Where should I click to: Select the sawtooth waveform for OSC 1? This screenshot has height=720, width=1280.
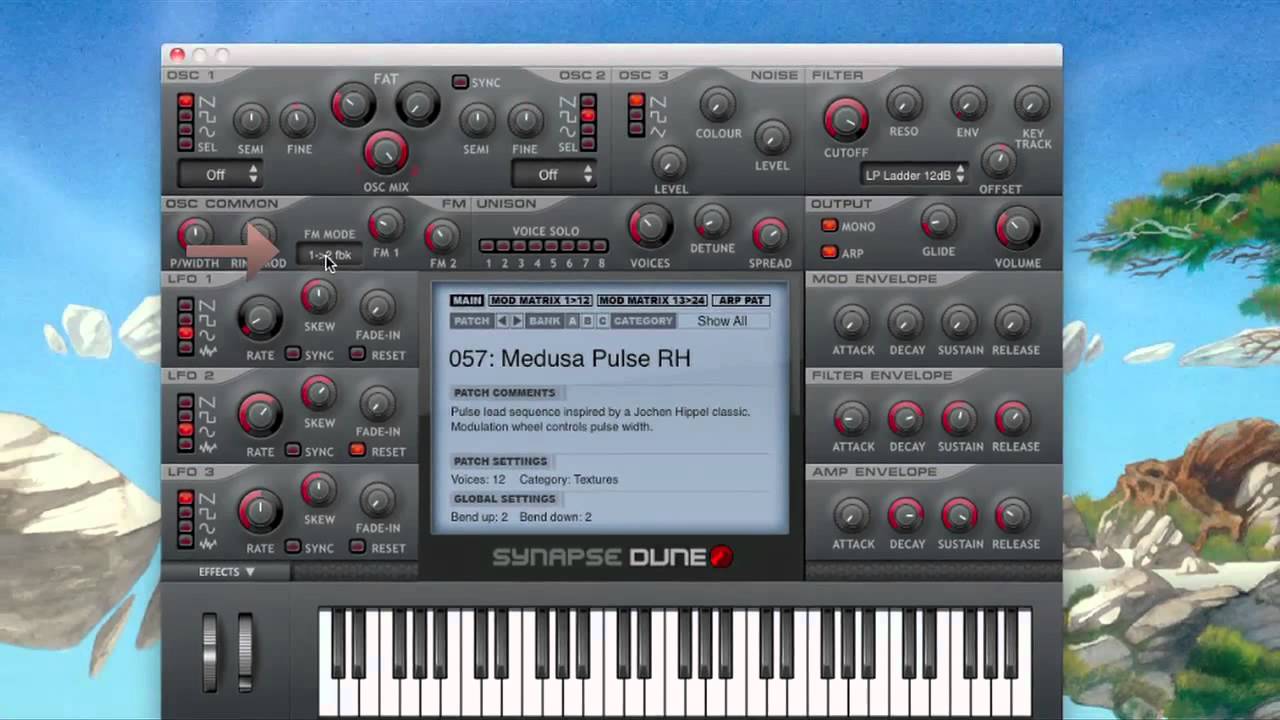[x=186, y=102]
